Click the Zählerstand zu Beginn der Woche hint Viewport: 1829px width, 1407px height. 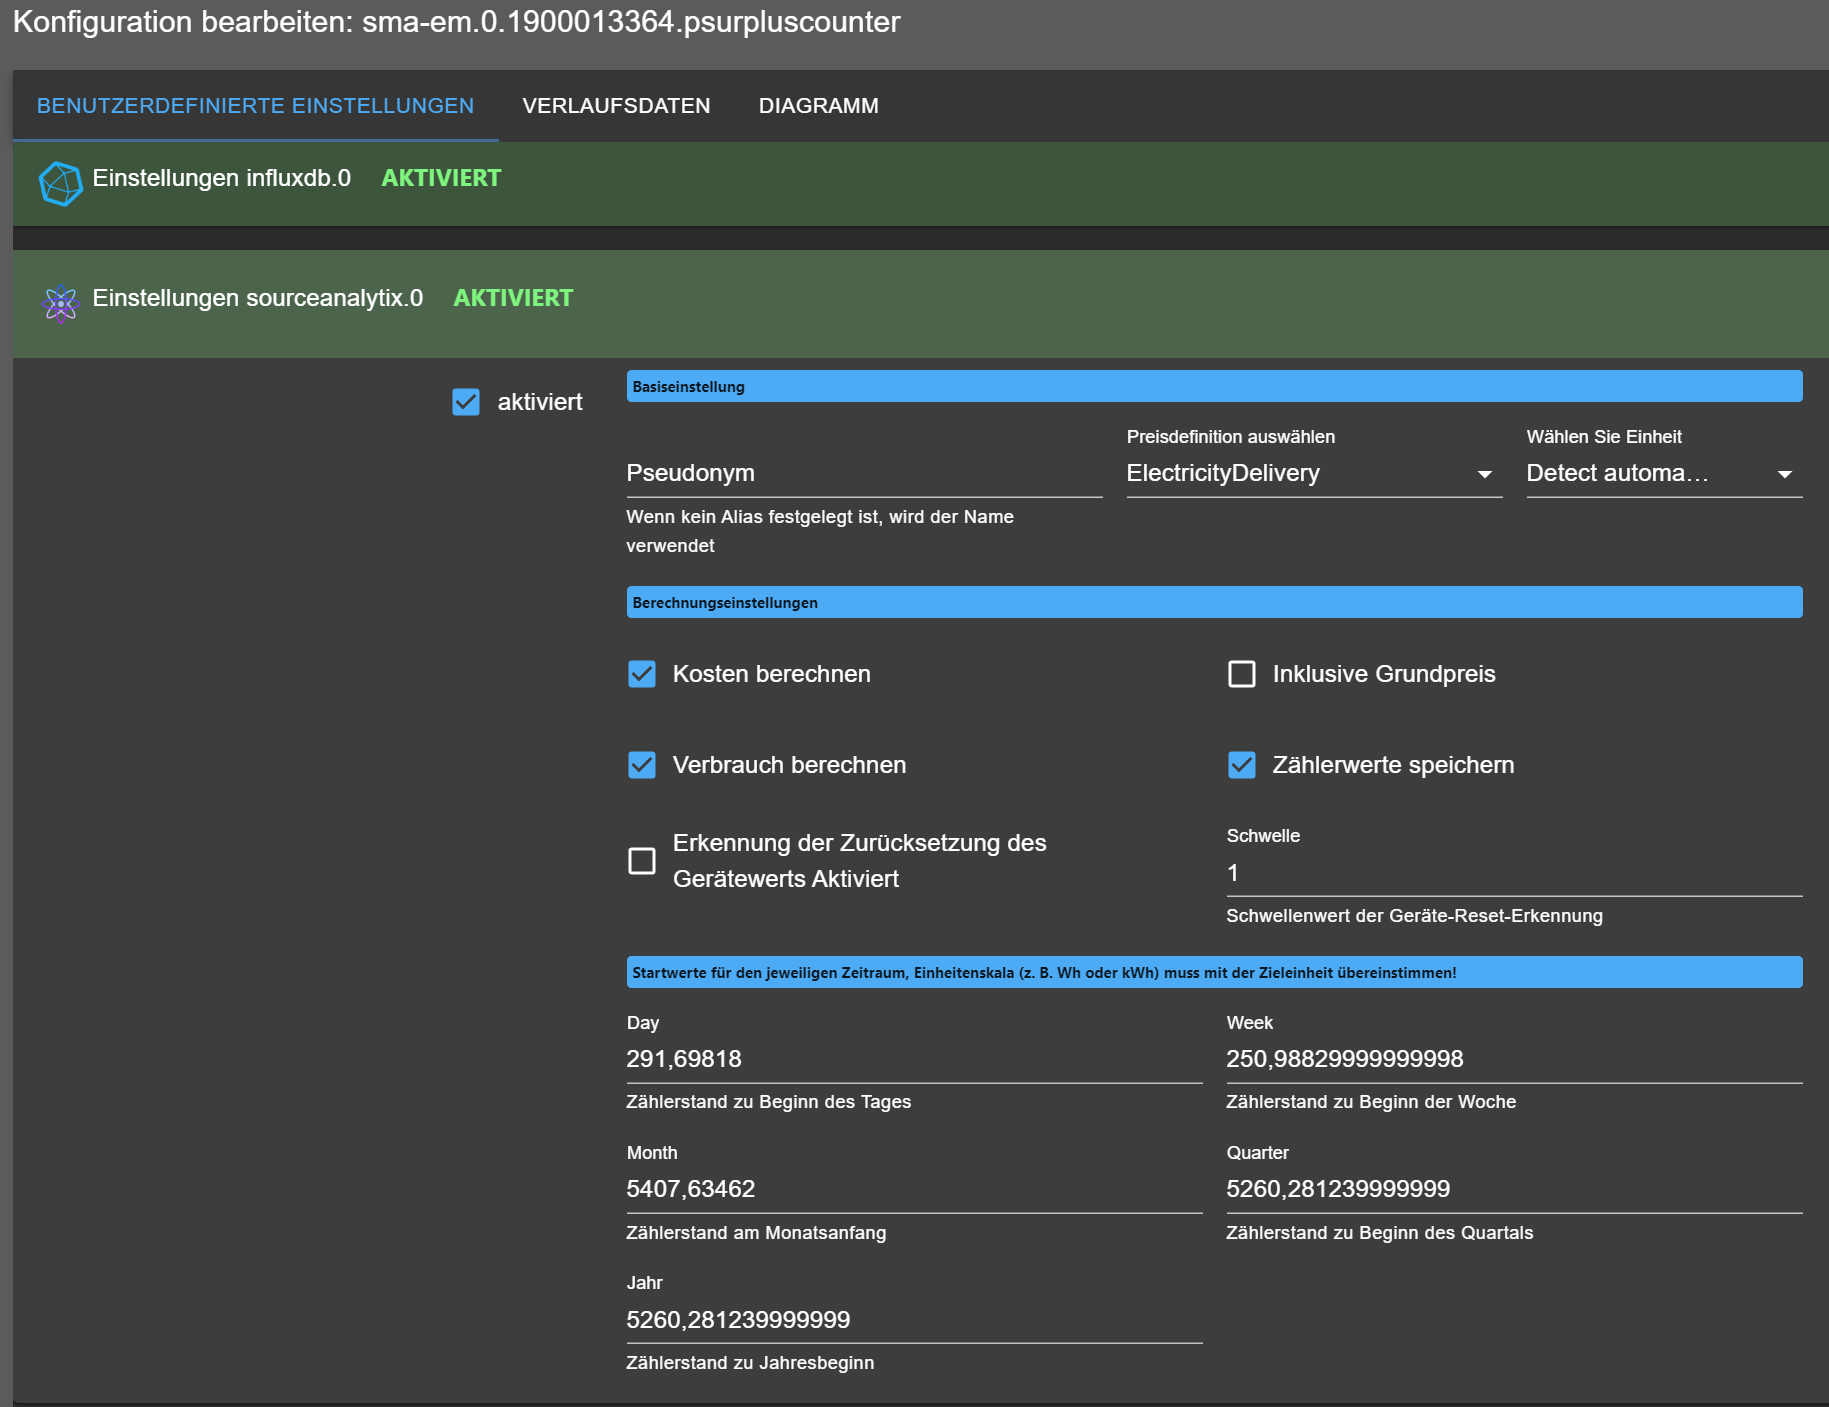click(x=1371, y=1102)
